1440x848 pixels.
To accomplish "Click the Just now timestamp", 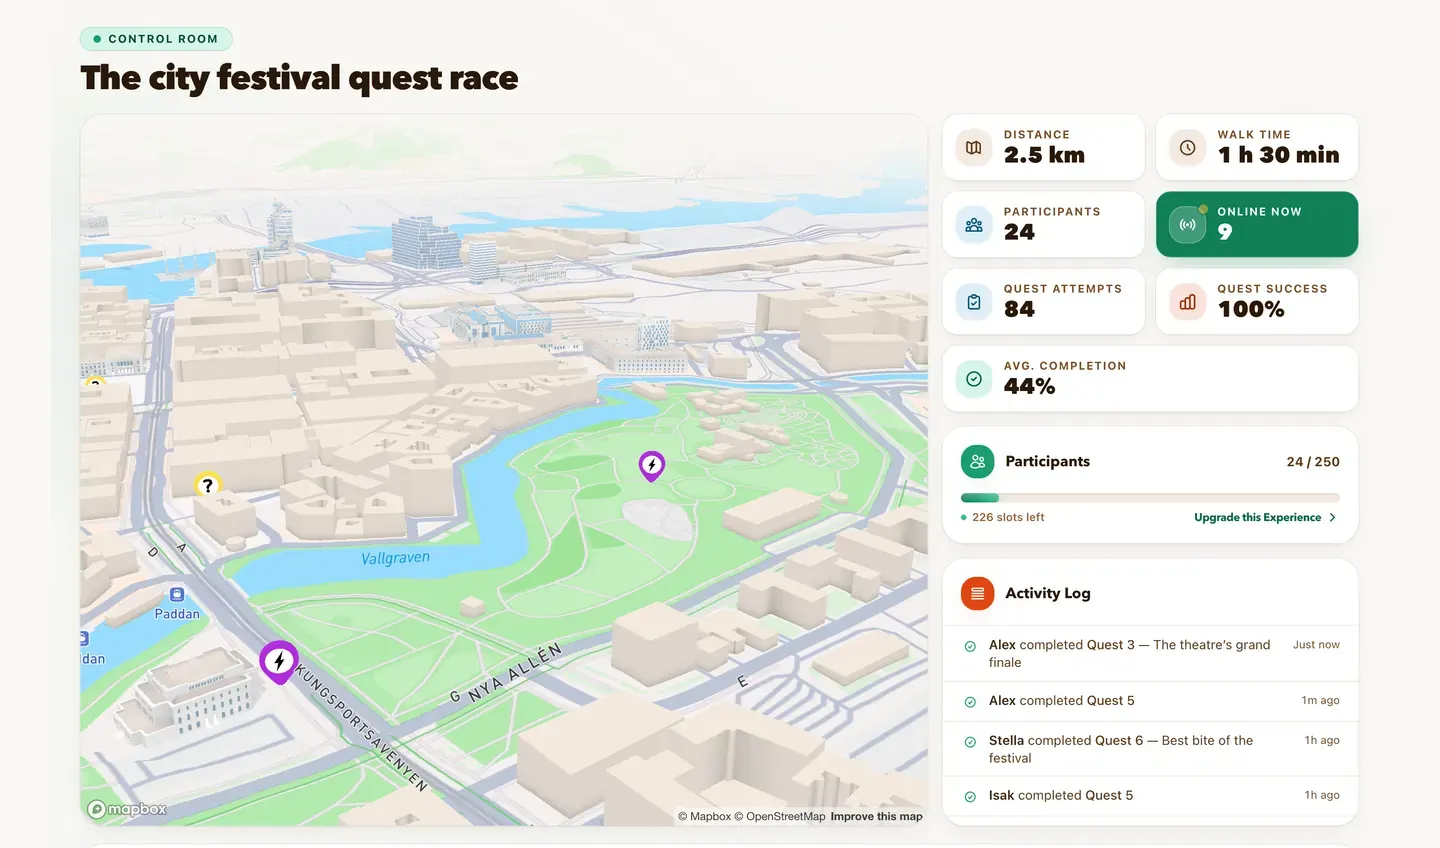I will click(x=1316, y=645).
